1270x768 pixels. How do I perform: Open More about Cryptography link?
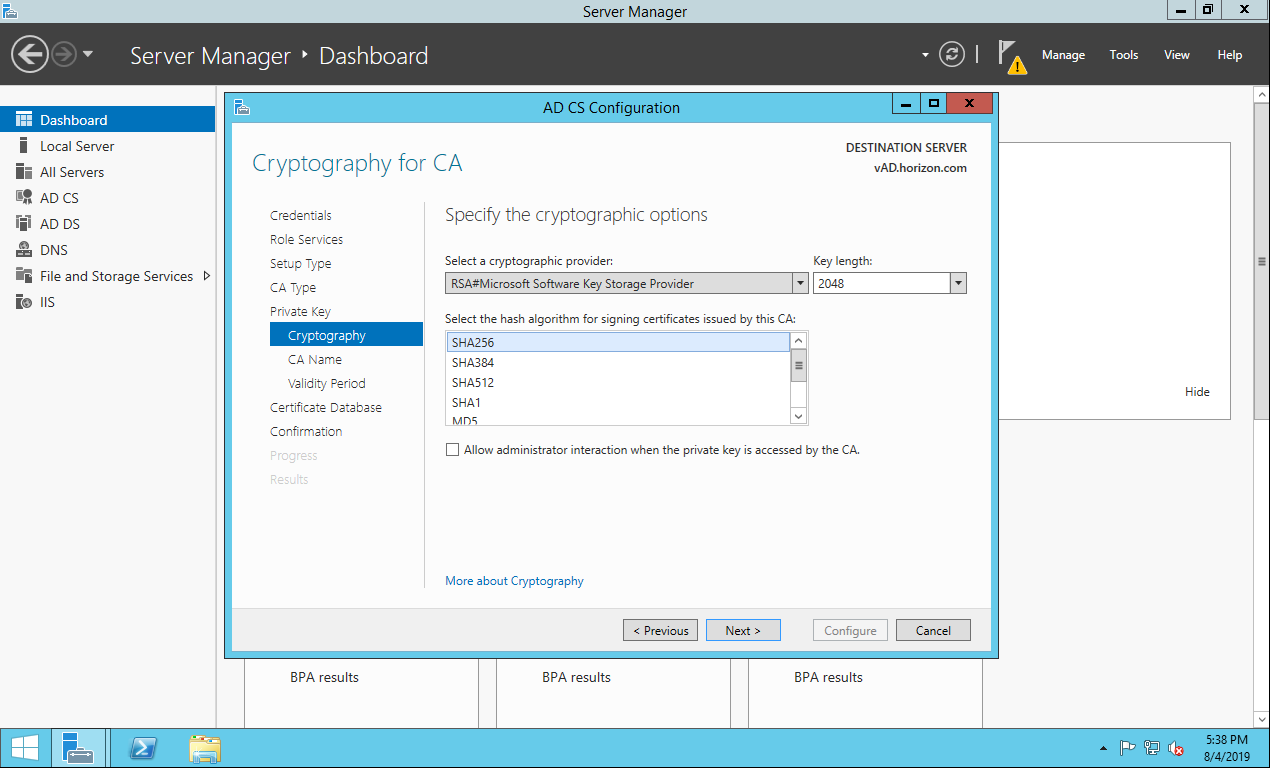tap(514, 581)
